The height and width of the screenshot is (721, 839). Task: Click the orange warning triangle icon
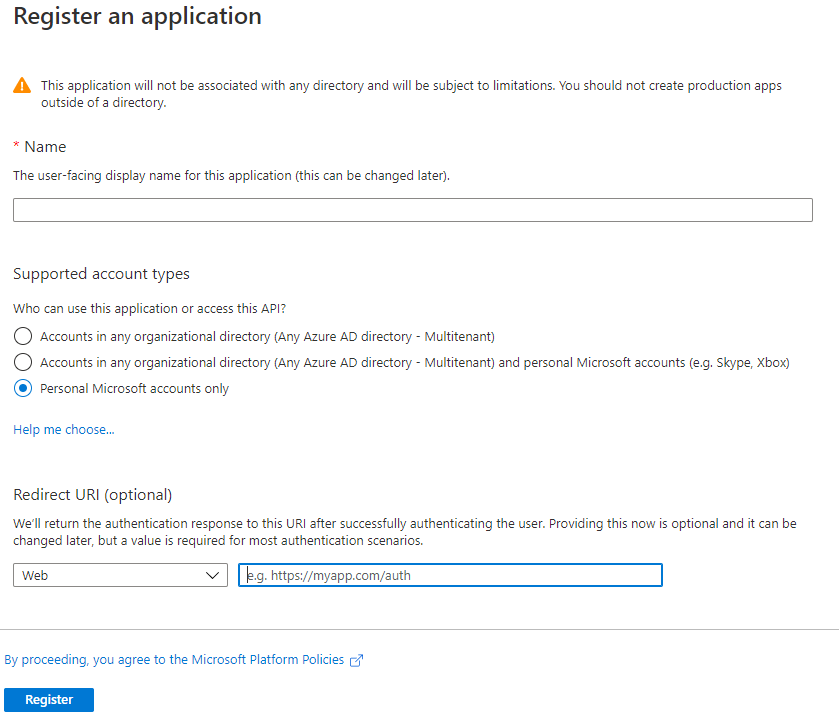pos(22,87)
